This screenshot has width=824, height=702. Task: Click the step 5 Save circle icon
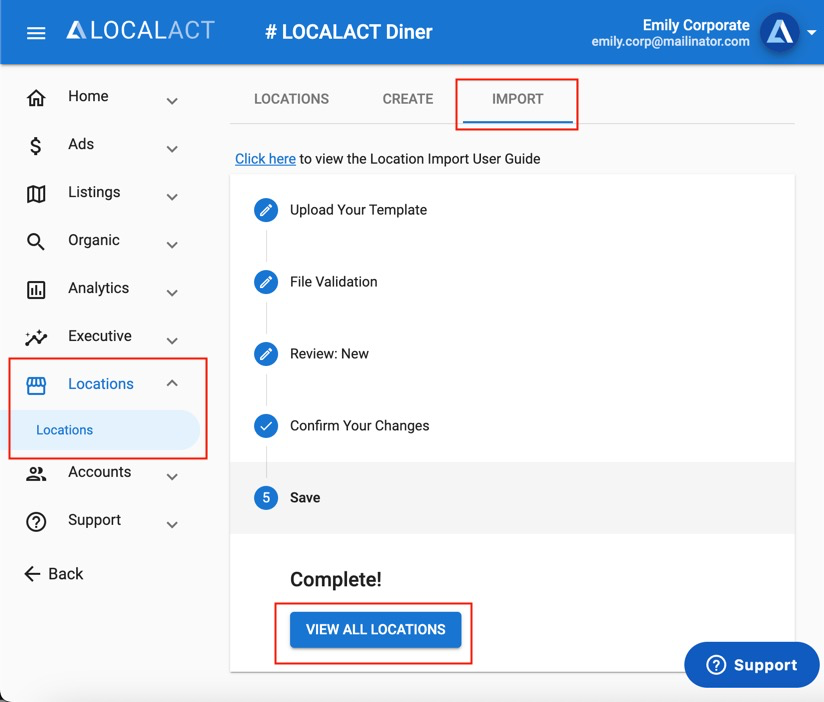[x=266, y=498]
